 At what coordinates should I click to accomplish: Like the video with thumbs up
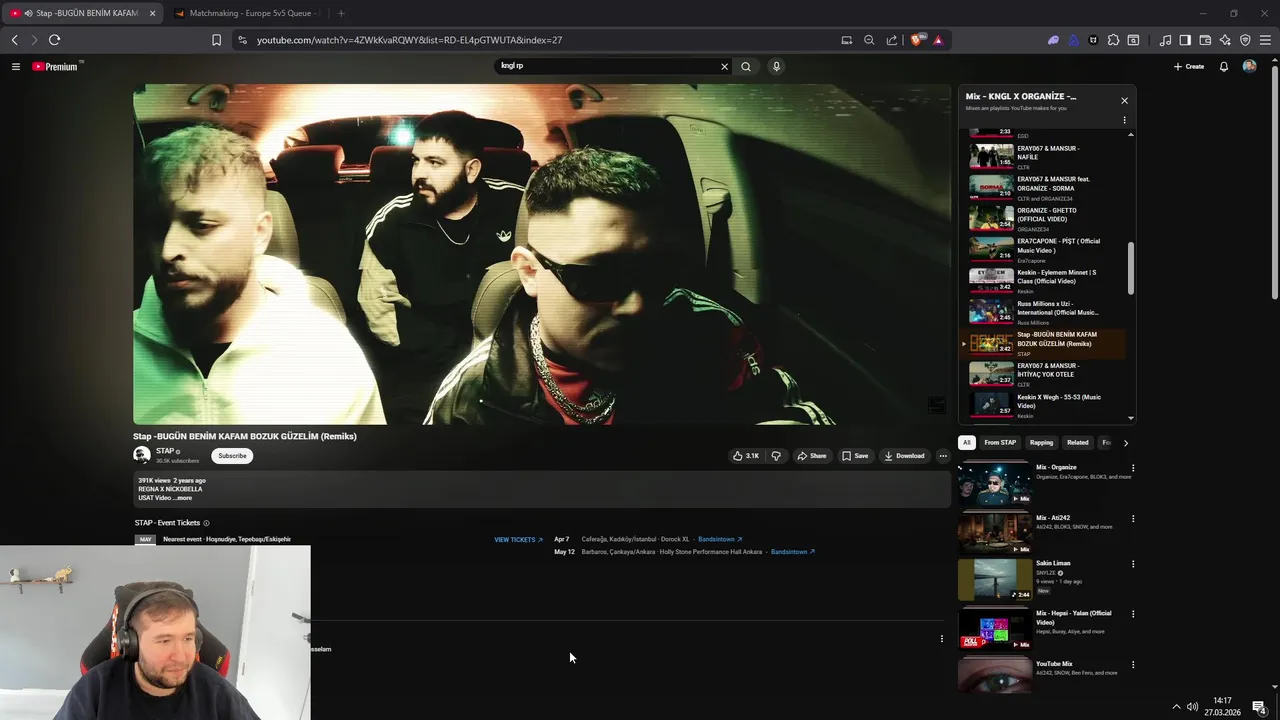pyautogui.click(x=746, y=456)
